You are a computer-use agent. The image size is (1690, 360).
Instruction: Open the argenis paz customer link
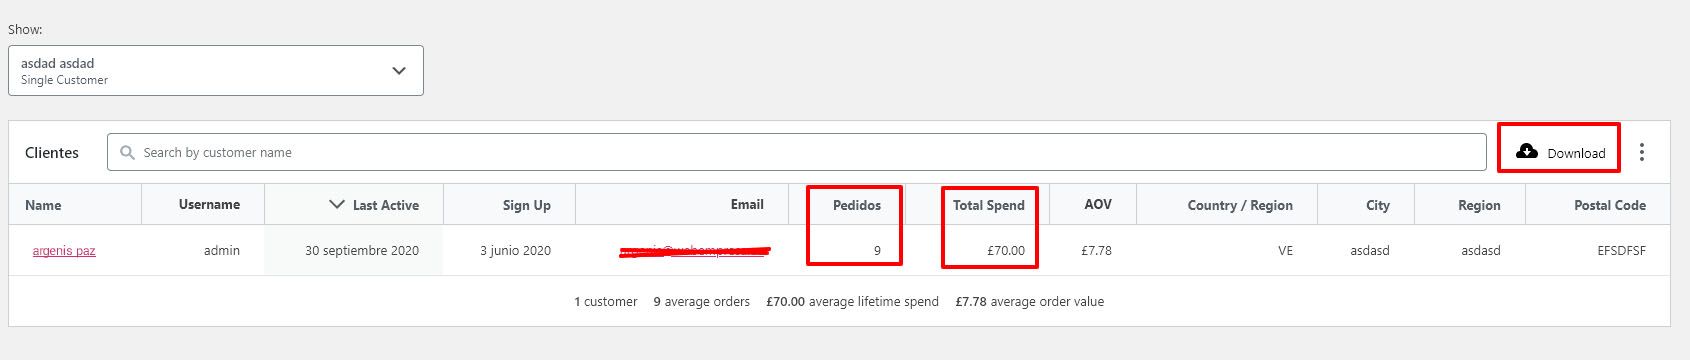point(64,251)
